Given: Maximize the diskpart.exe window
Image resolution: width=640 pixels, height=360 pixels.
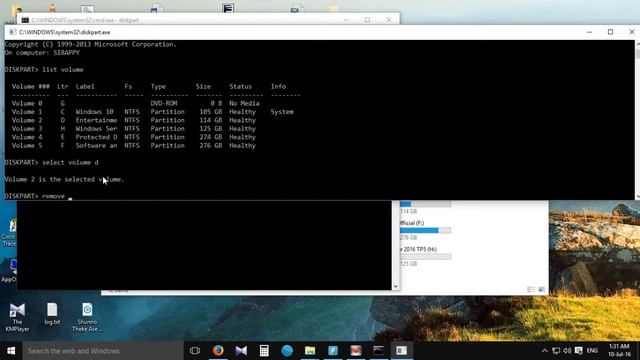Looking at the screenshot, I should [610, 32].
